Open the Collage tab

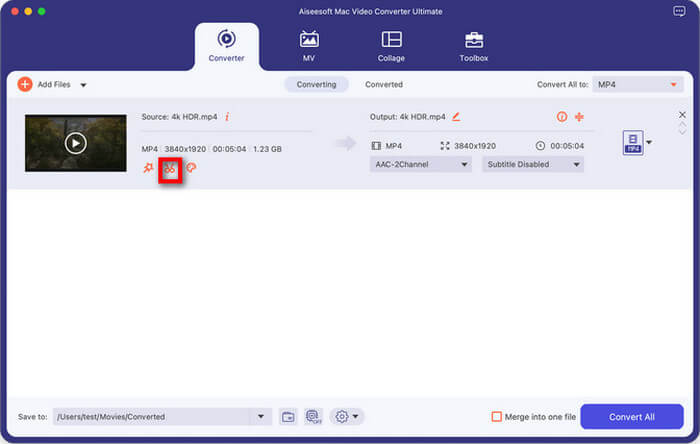point(391,46)
